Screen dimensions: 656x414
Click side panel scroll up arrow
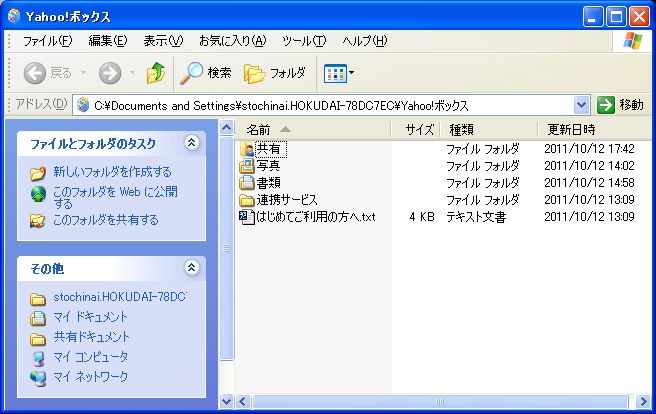click(226, 128)
